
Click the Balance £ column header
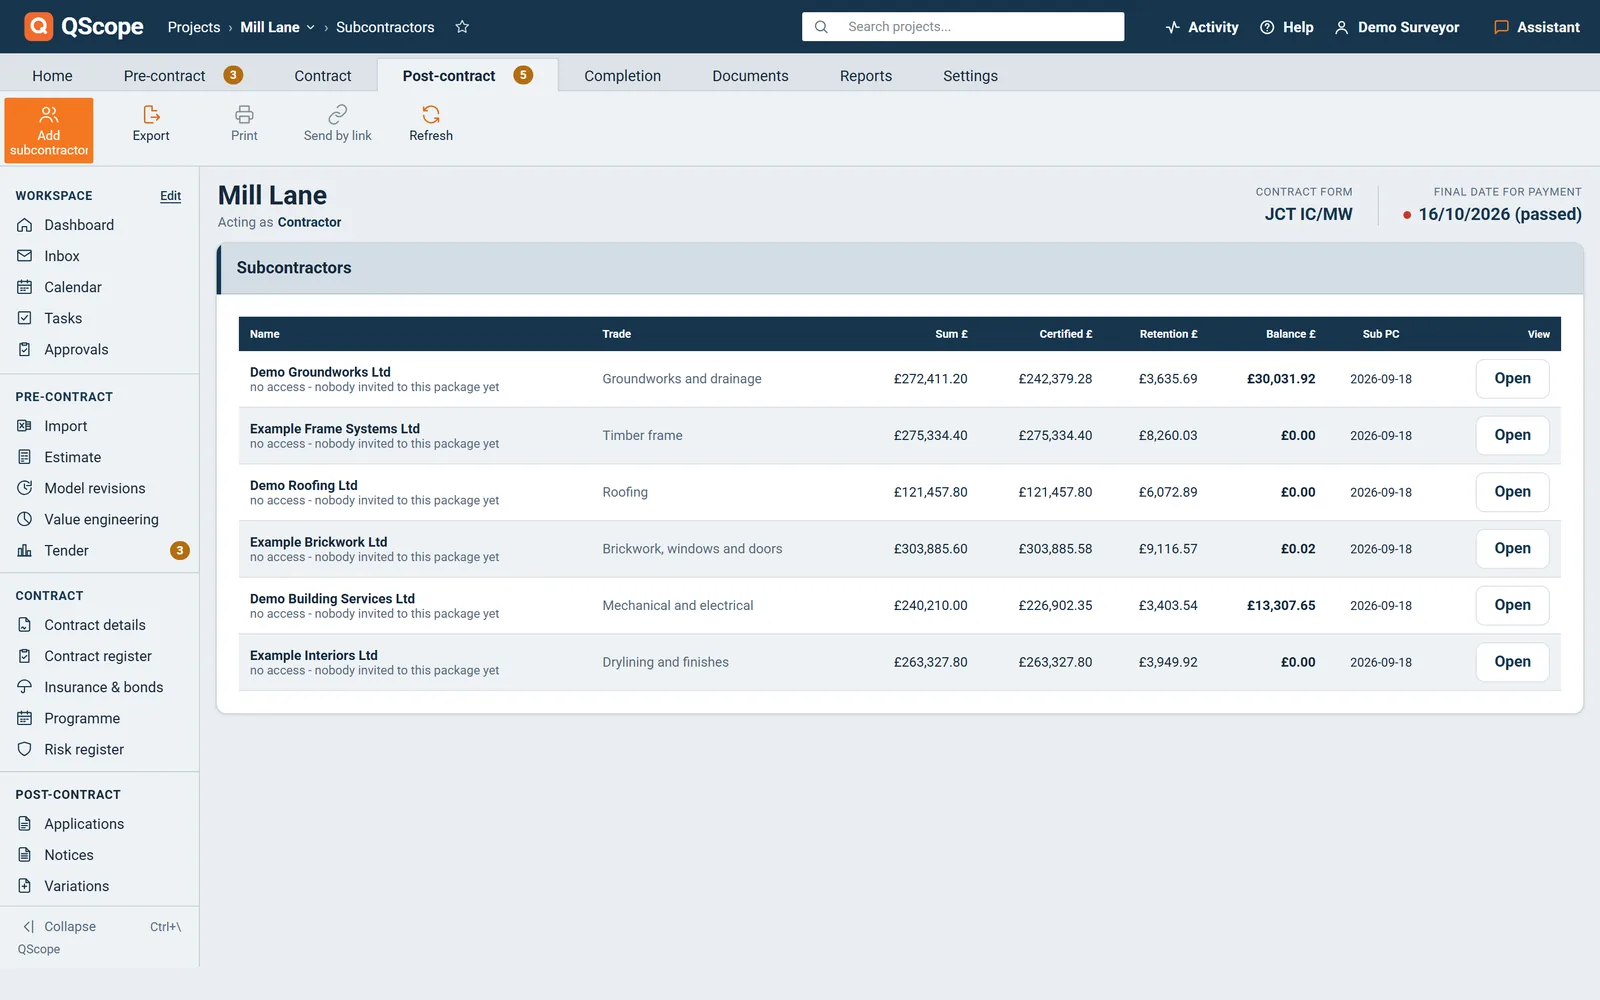coord(1290,334)
